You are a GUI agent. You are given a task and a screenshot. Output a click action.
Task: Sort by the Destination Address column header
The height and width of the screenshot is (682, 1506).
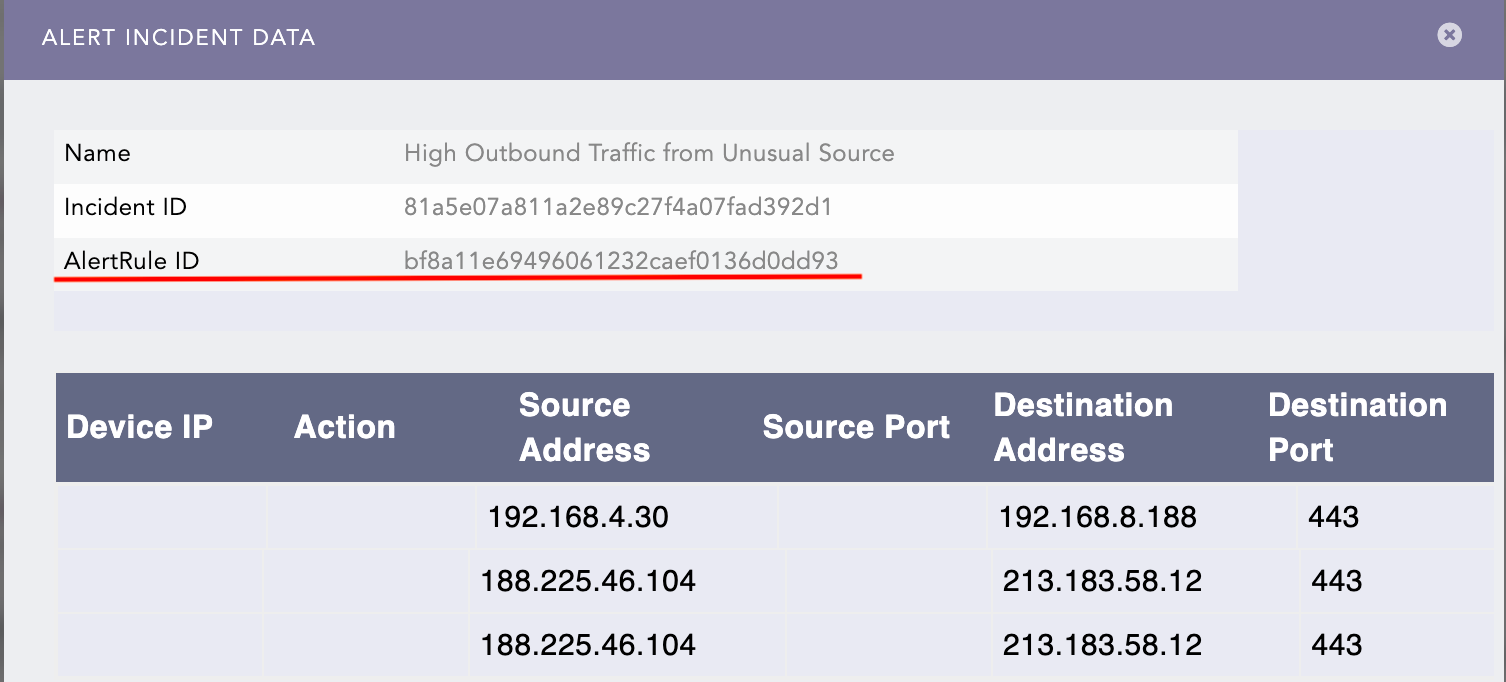[1082, 427]
